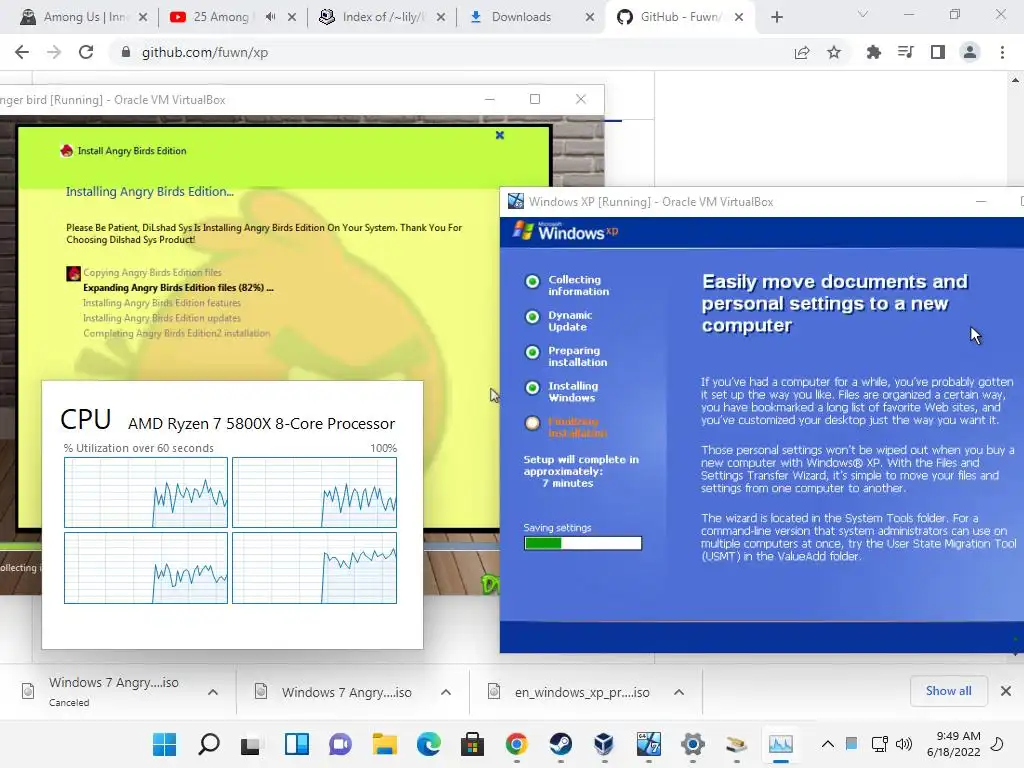Click the Windows XP logo in setup
This screenshot has width=1024, height=768.
pyautogui.click(x=565, y=231)
